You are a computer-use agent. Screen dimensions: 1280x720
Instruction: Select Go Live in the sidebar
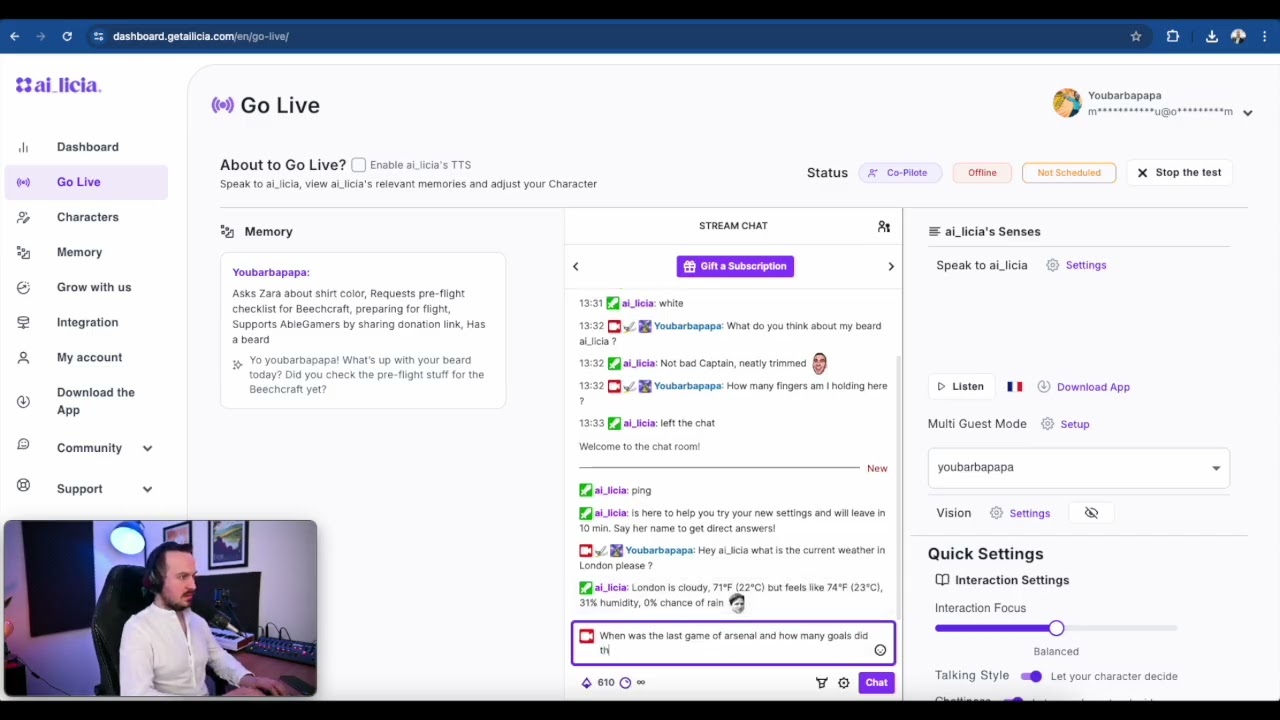pyautogui.click(x=87, y=182)
